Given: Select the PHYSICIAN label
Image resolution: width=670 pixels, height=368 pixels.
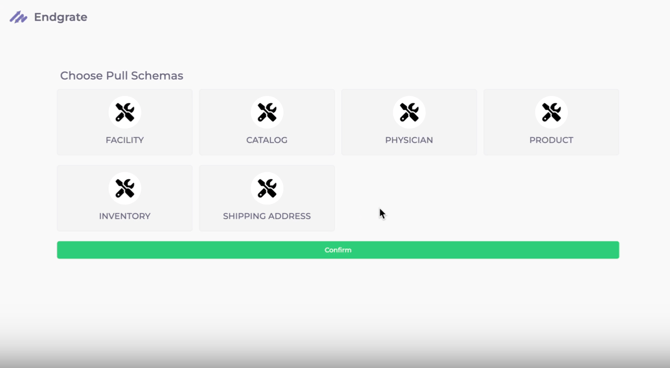Looking at the screenshot, I should coord(409,140).
